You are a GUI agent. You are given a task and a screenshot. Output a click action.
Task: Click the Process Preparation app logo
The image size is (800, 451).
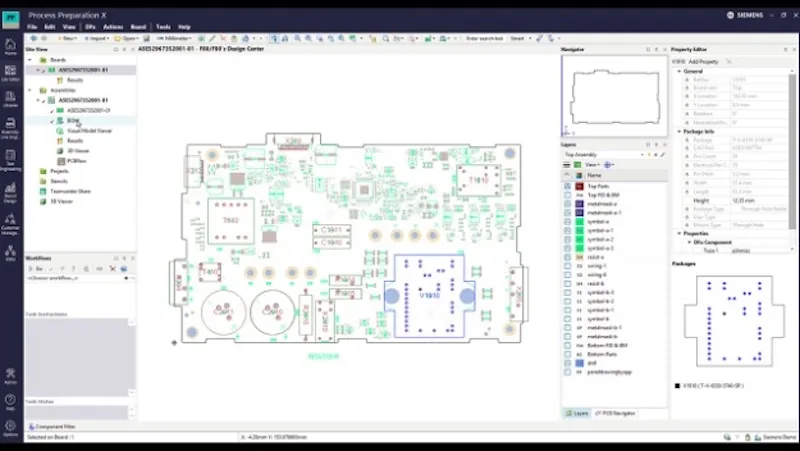pyautogui.click(x=11, y=18)
